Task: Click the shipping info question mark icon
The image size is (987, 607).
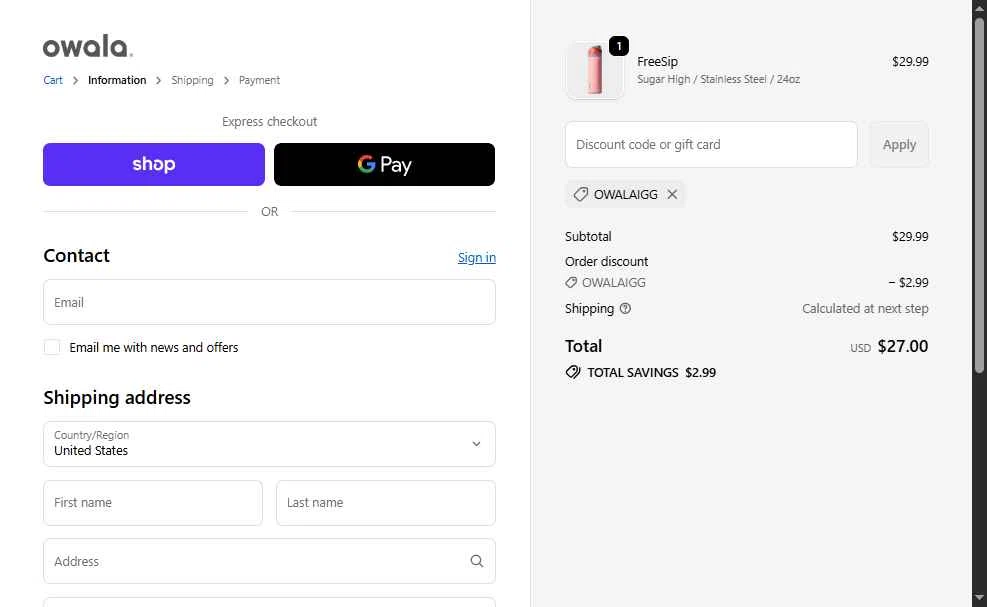Action: 625,309
